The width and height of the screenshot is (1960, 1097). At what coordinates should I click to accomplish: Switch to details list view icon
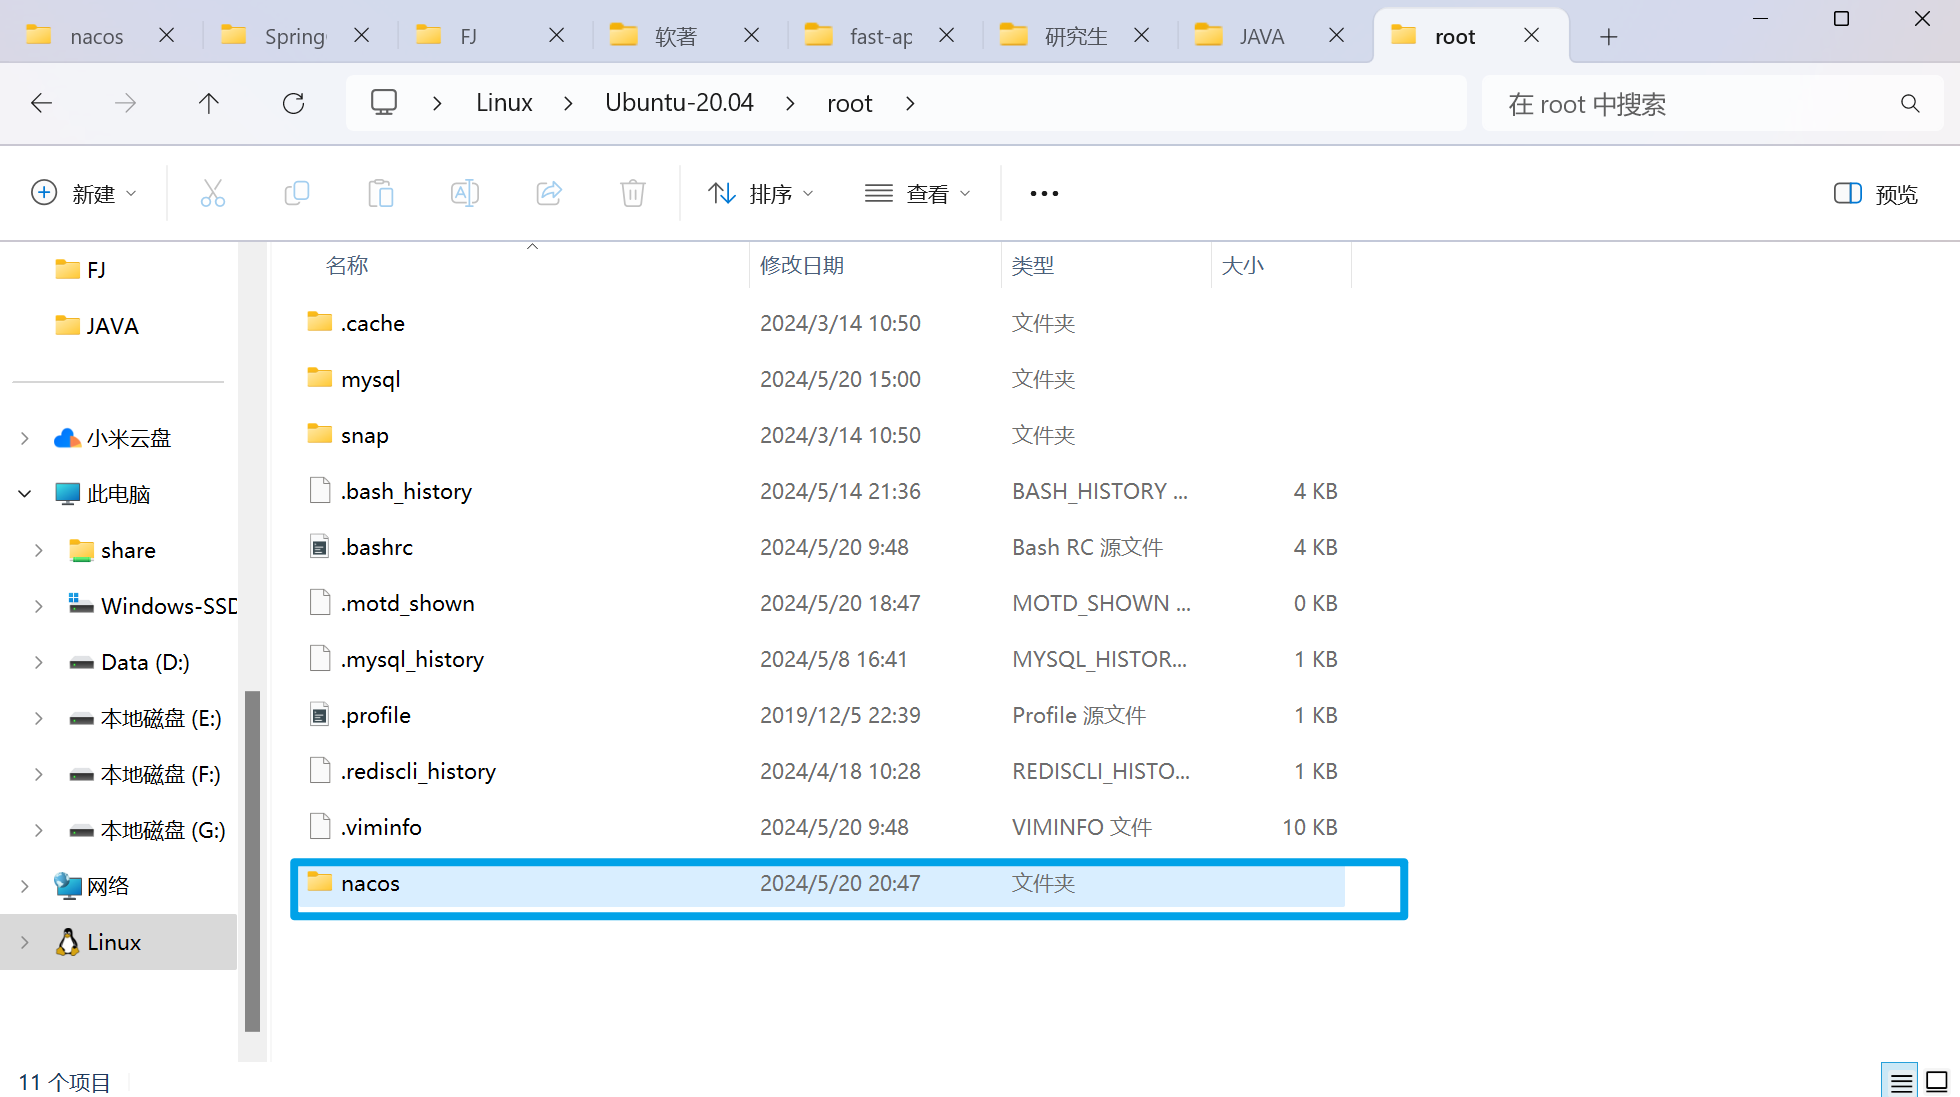[1901, 1081]
